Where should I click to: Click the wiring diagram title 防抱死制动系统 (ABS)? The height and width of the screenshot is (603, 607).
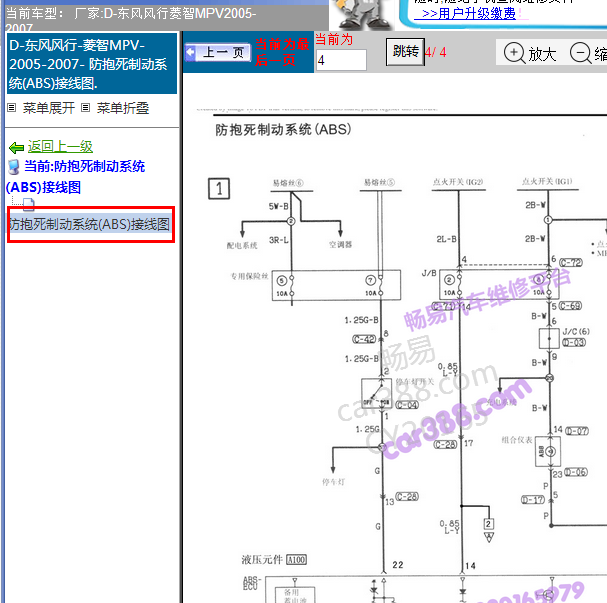(x=283, y=129)
